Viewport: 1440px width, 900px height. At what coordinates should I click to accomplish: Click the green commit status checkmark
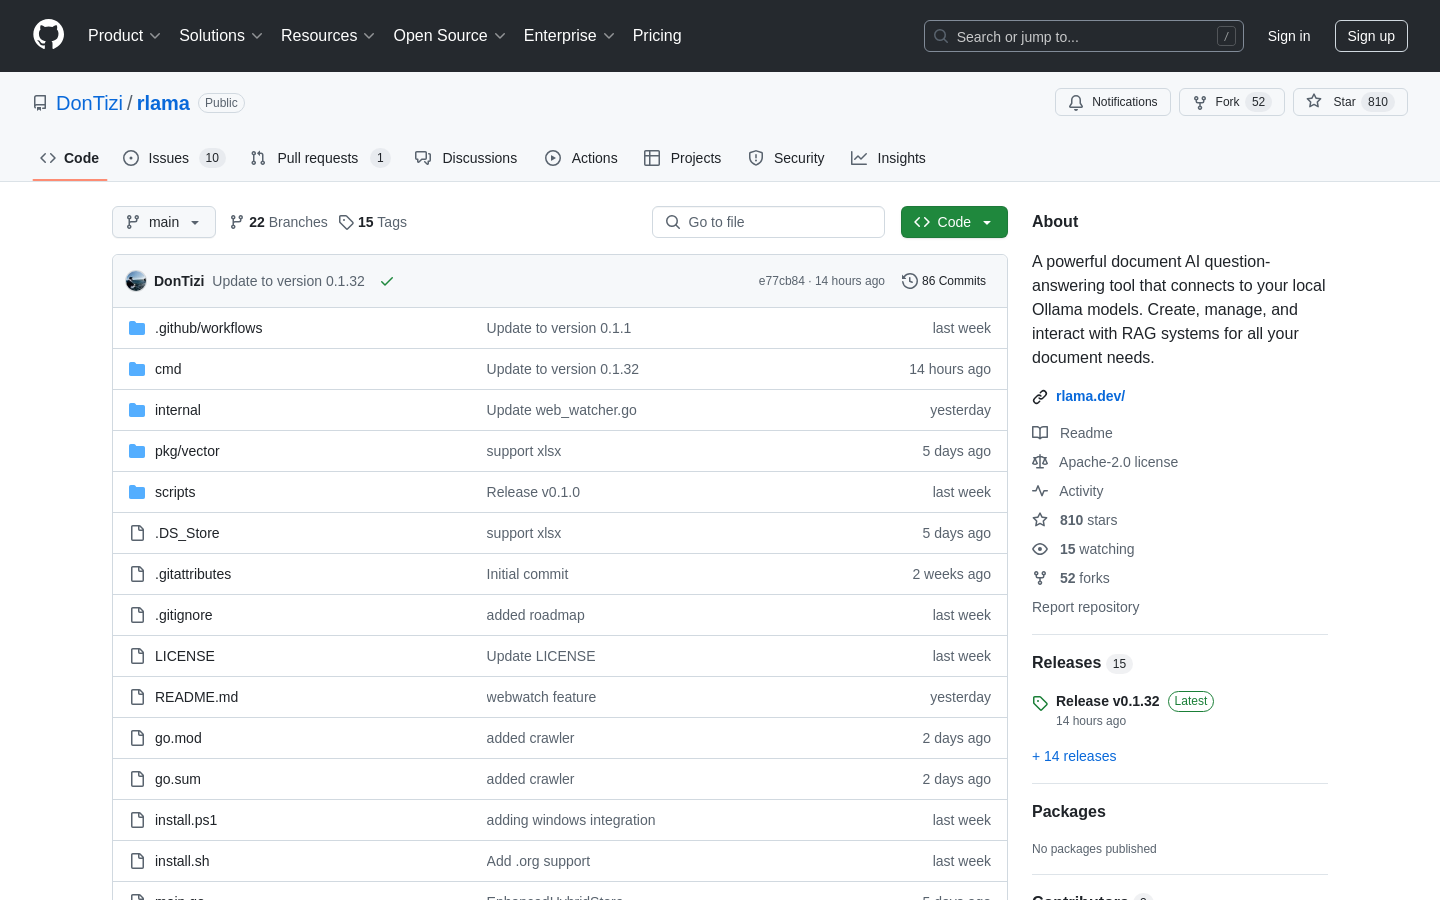(387, 281)
